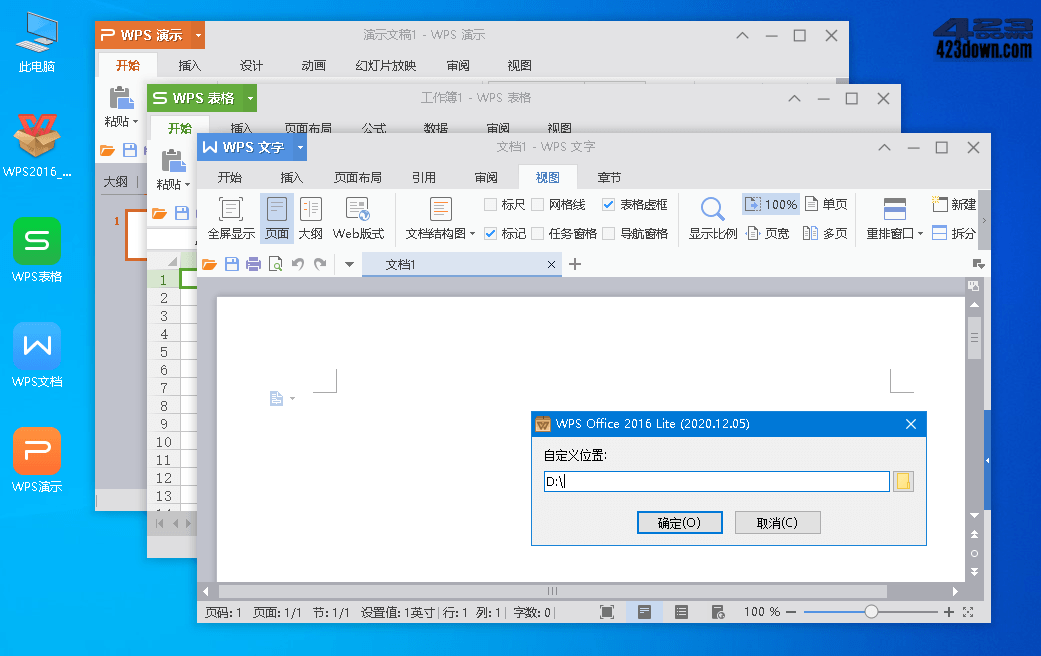The image size is (1041, 656).
Task: Enable the 标尺 ruler checkbox
Action: click(x=488, y=204)
